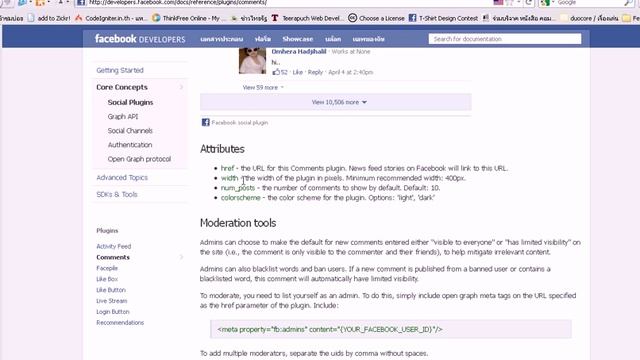640x360 pixels.
Task: Select Social Plugins in the sidebar
Action: [x=130, y=102]
